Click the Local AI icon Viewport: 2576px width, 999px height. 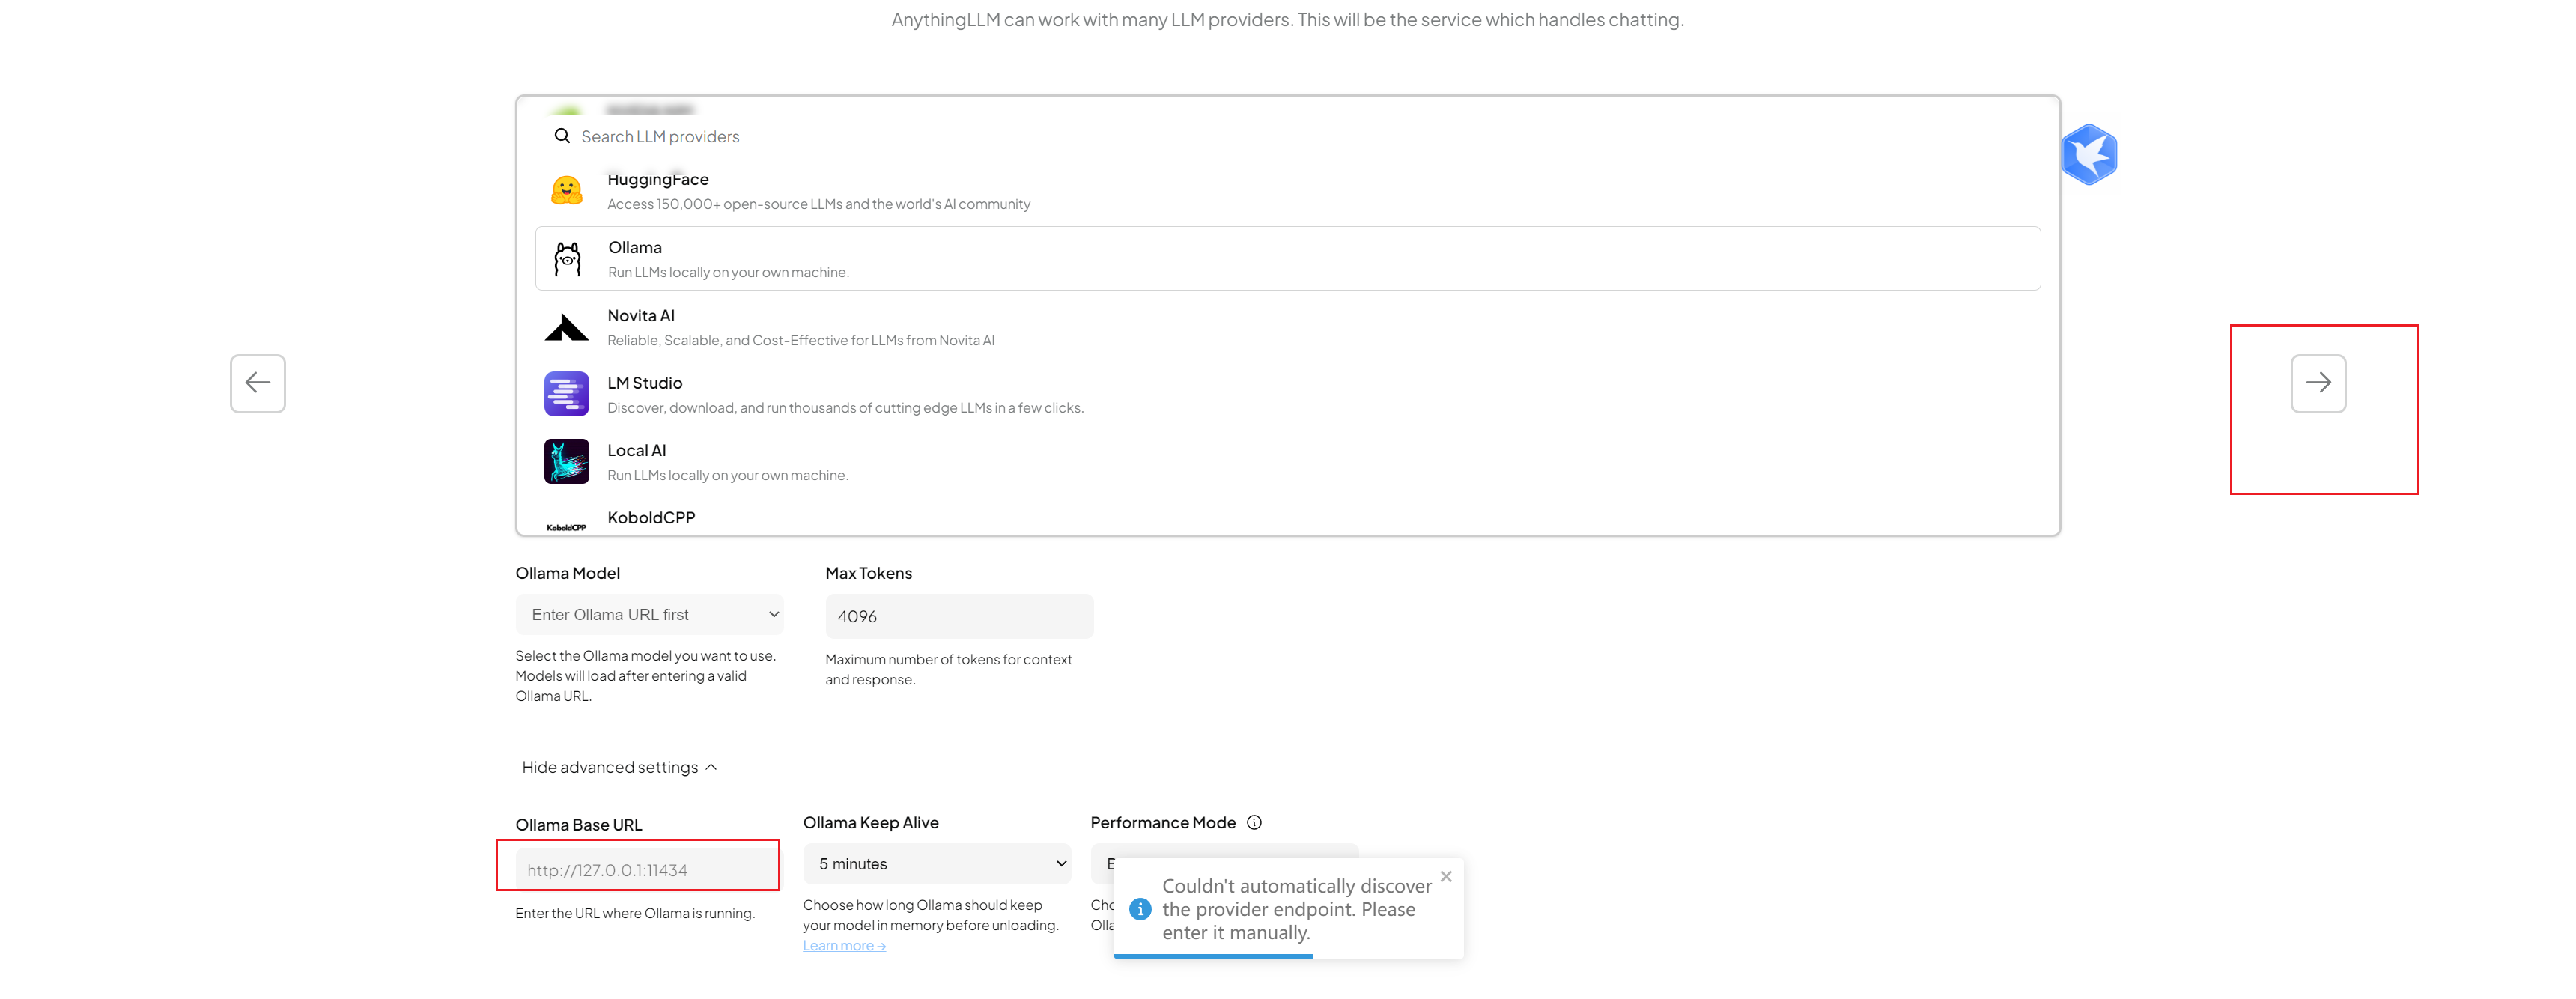(x=566, y=462)
